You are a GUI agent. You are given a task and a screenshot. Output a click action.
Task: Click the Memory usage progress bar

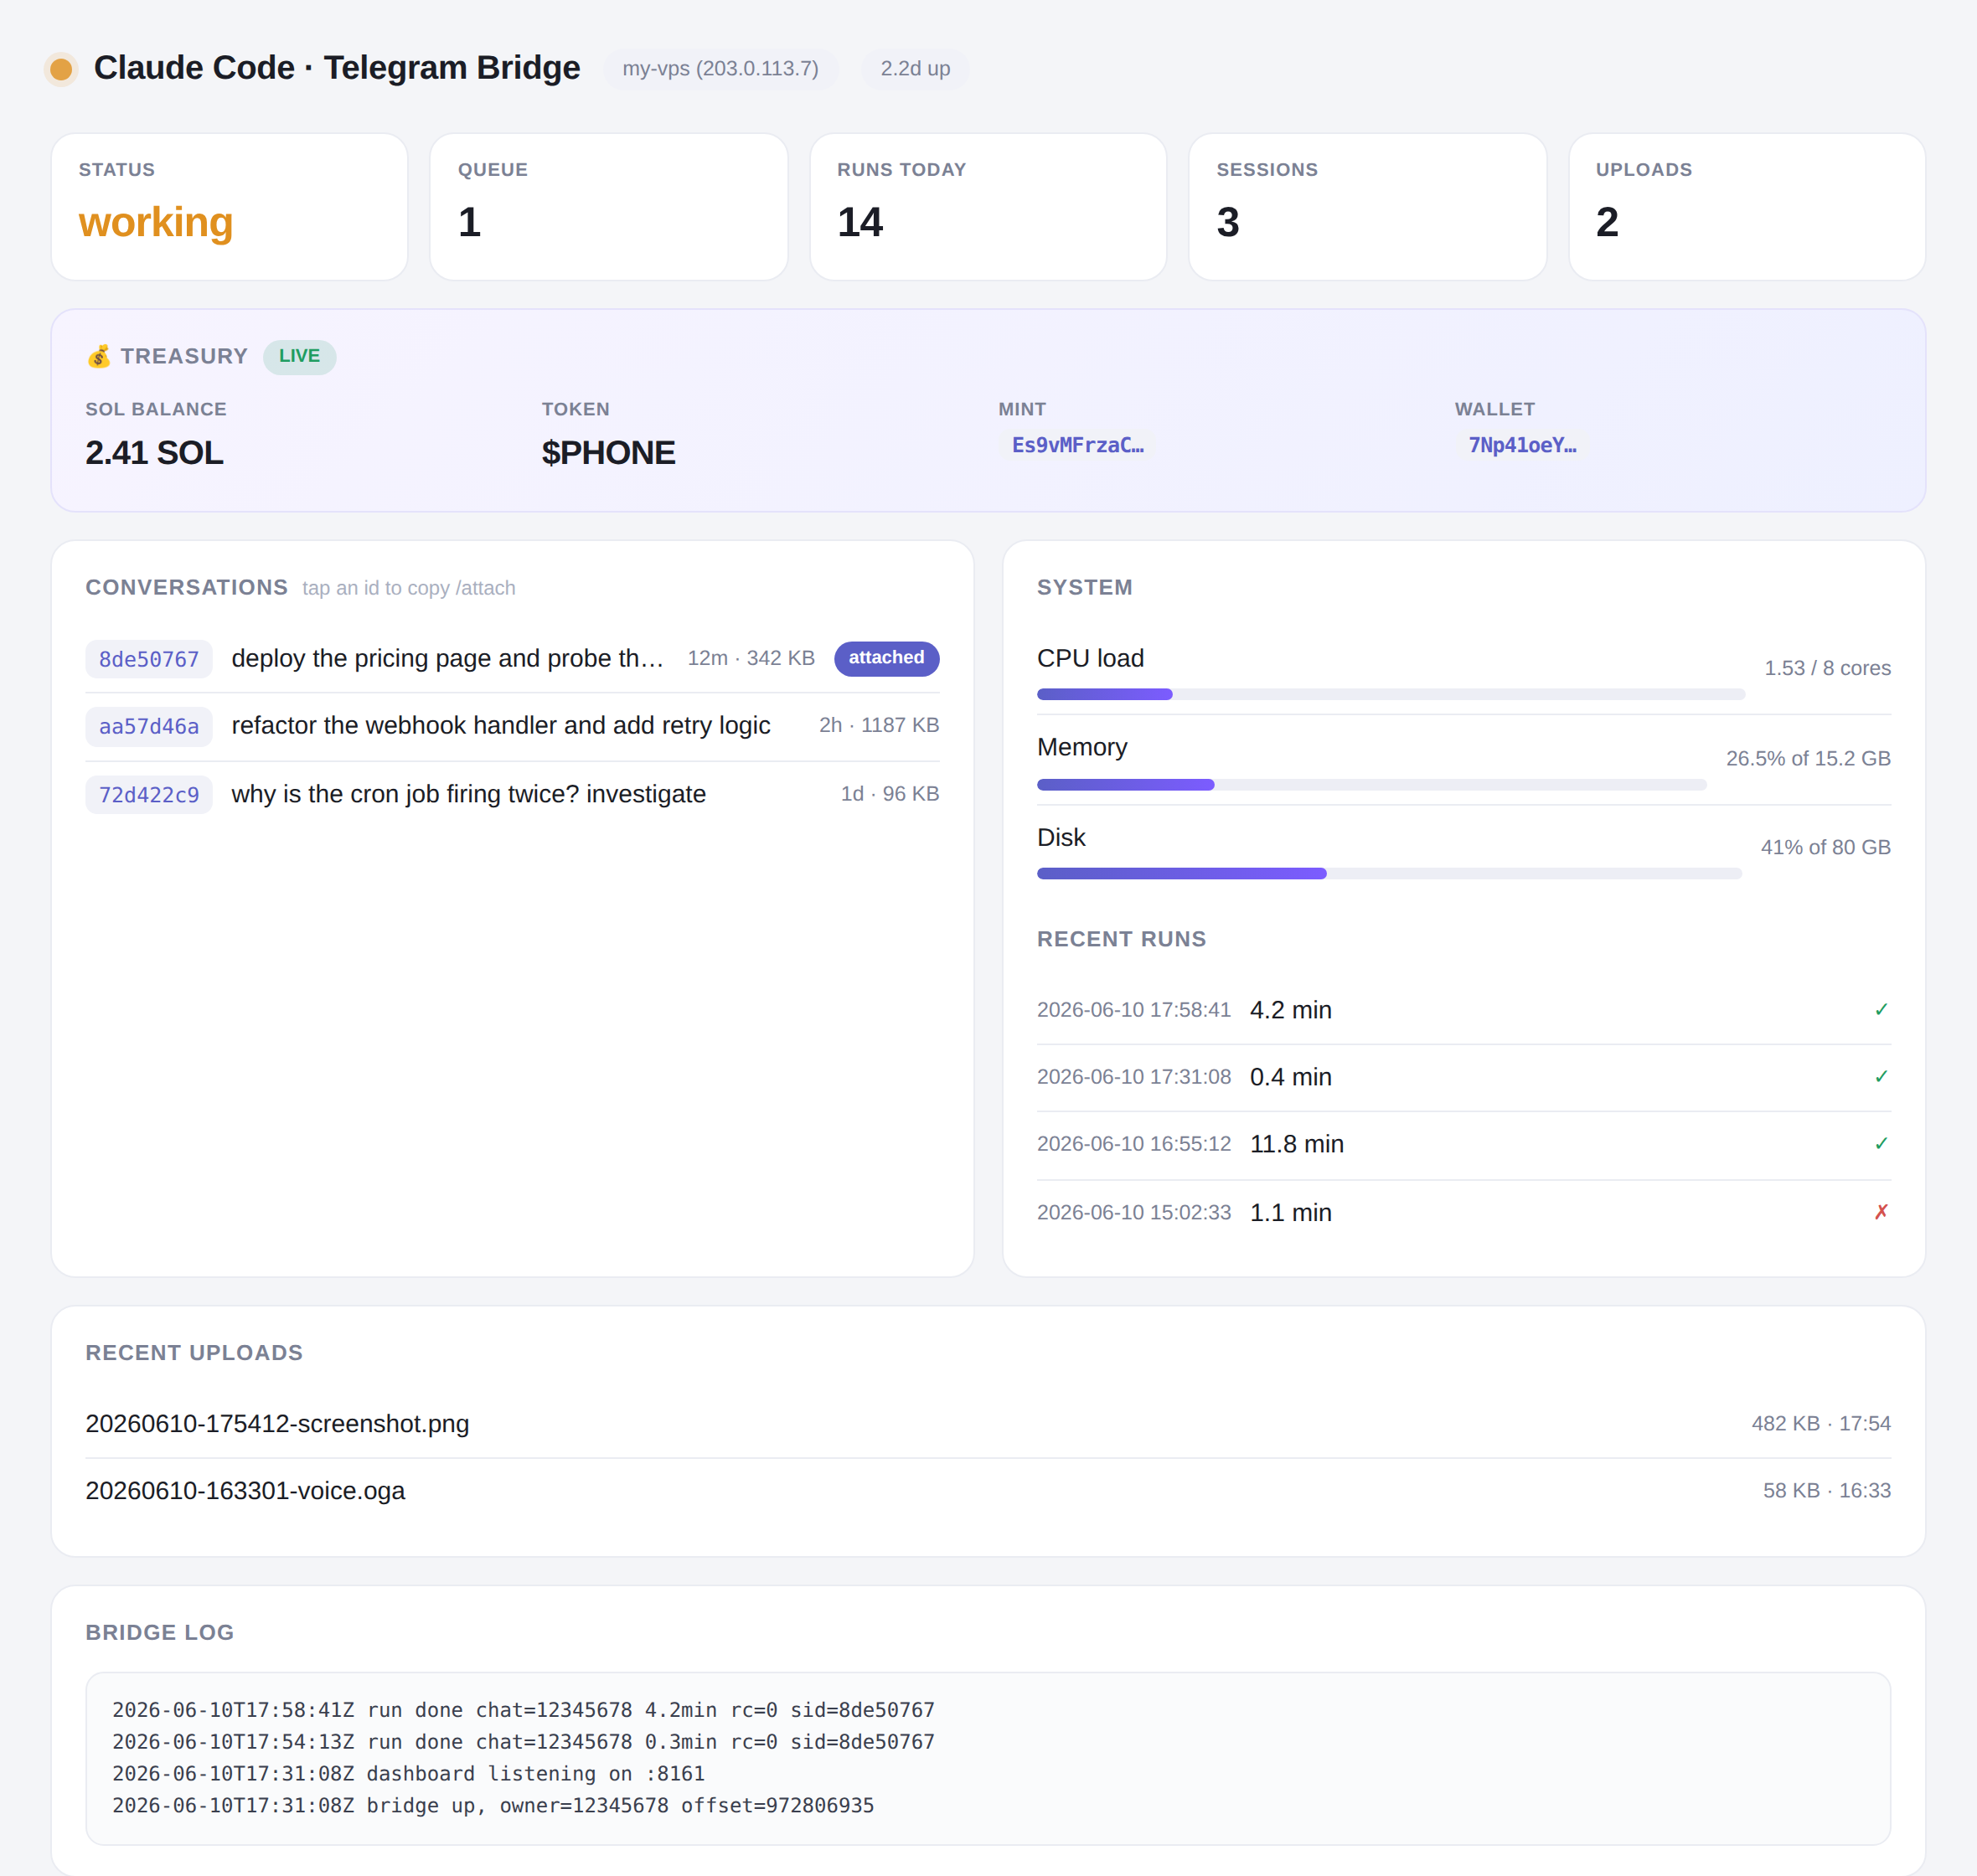click(x=1371, y=785)
